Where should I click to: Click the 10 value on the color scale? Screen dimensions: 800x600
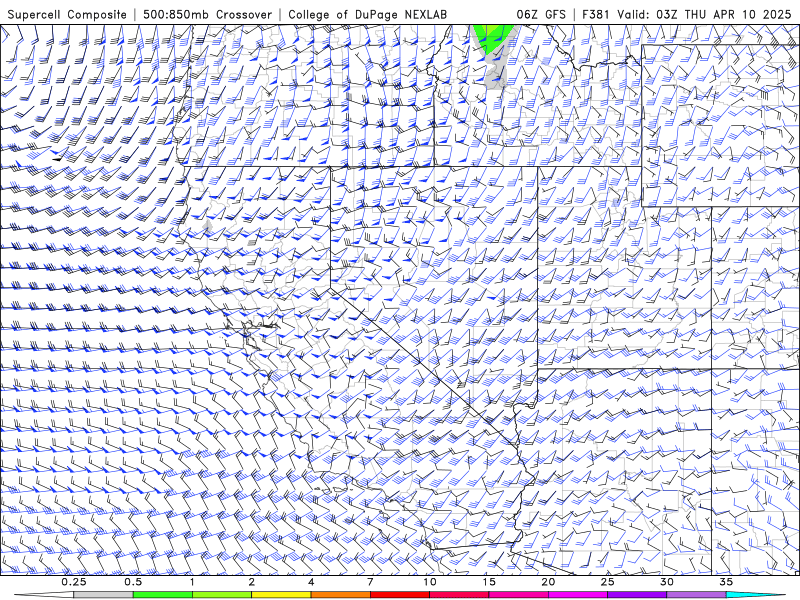(430, 582)
